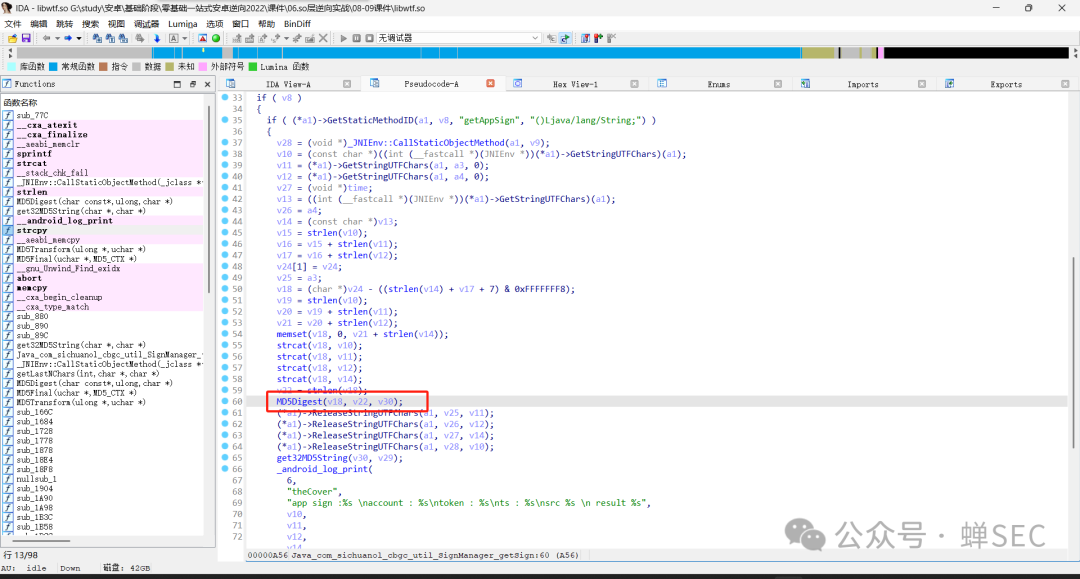Click the red triangle toolbar icon
The height and width of the screenshot is (579, 1080).
202,38
